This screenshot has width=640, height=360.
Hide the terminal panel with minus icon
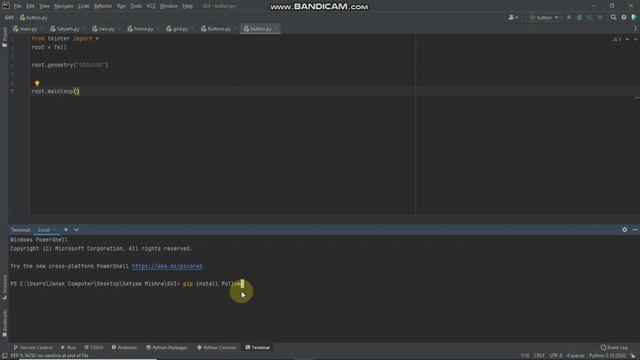[x=635, y=230]
